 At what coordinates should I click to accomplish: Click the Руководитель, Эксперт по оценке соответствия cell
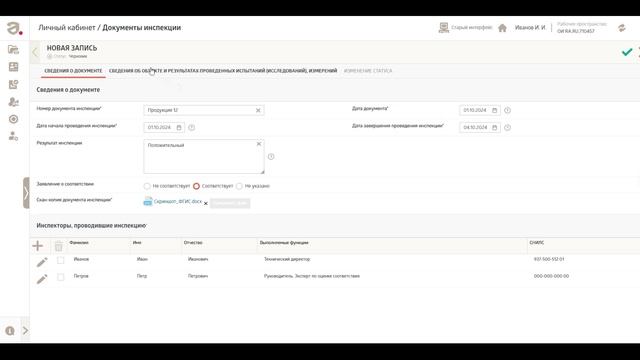[312, 276]
